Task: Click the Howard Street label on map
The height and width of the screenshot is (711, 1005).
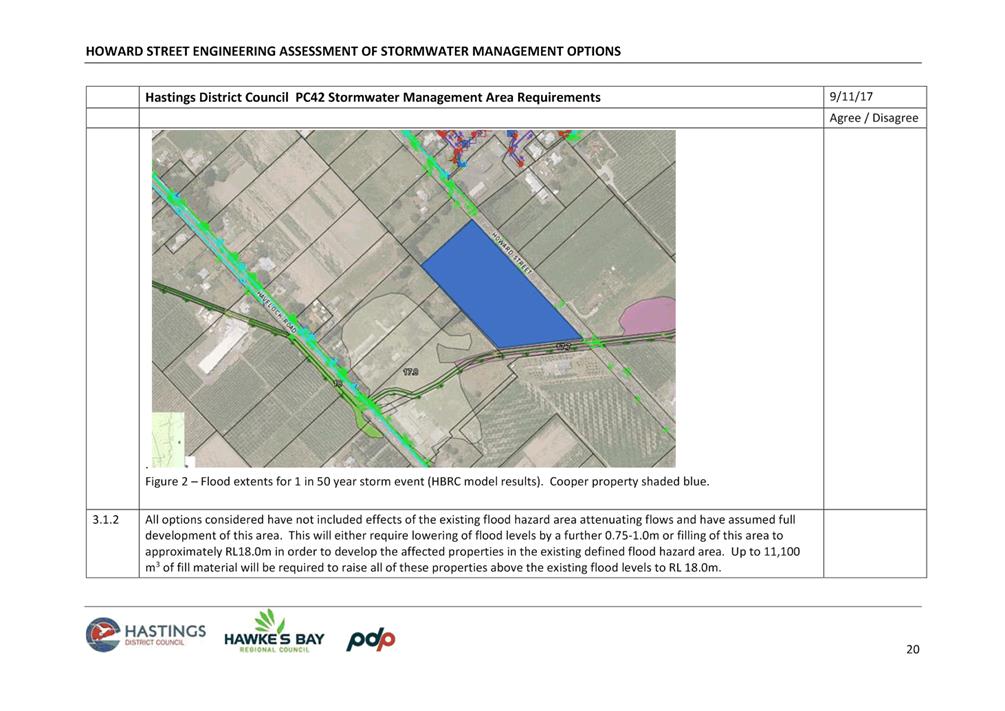Action: point(512,253)
